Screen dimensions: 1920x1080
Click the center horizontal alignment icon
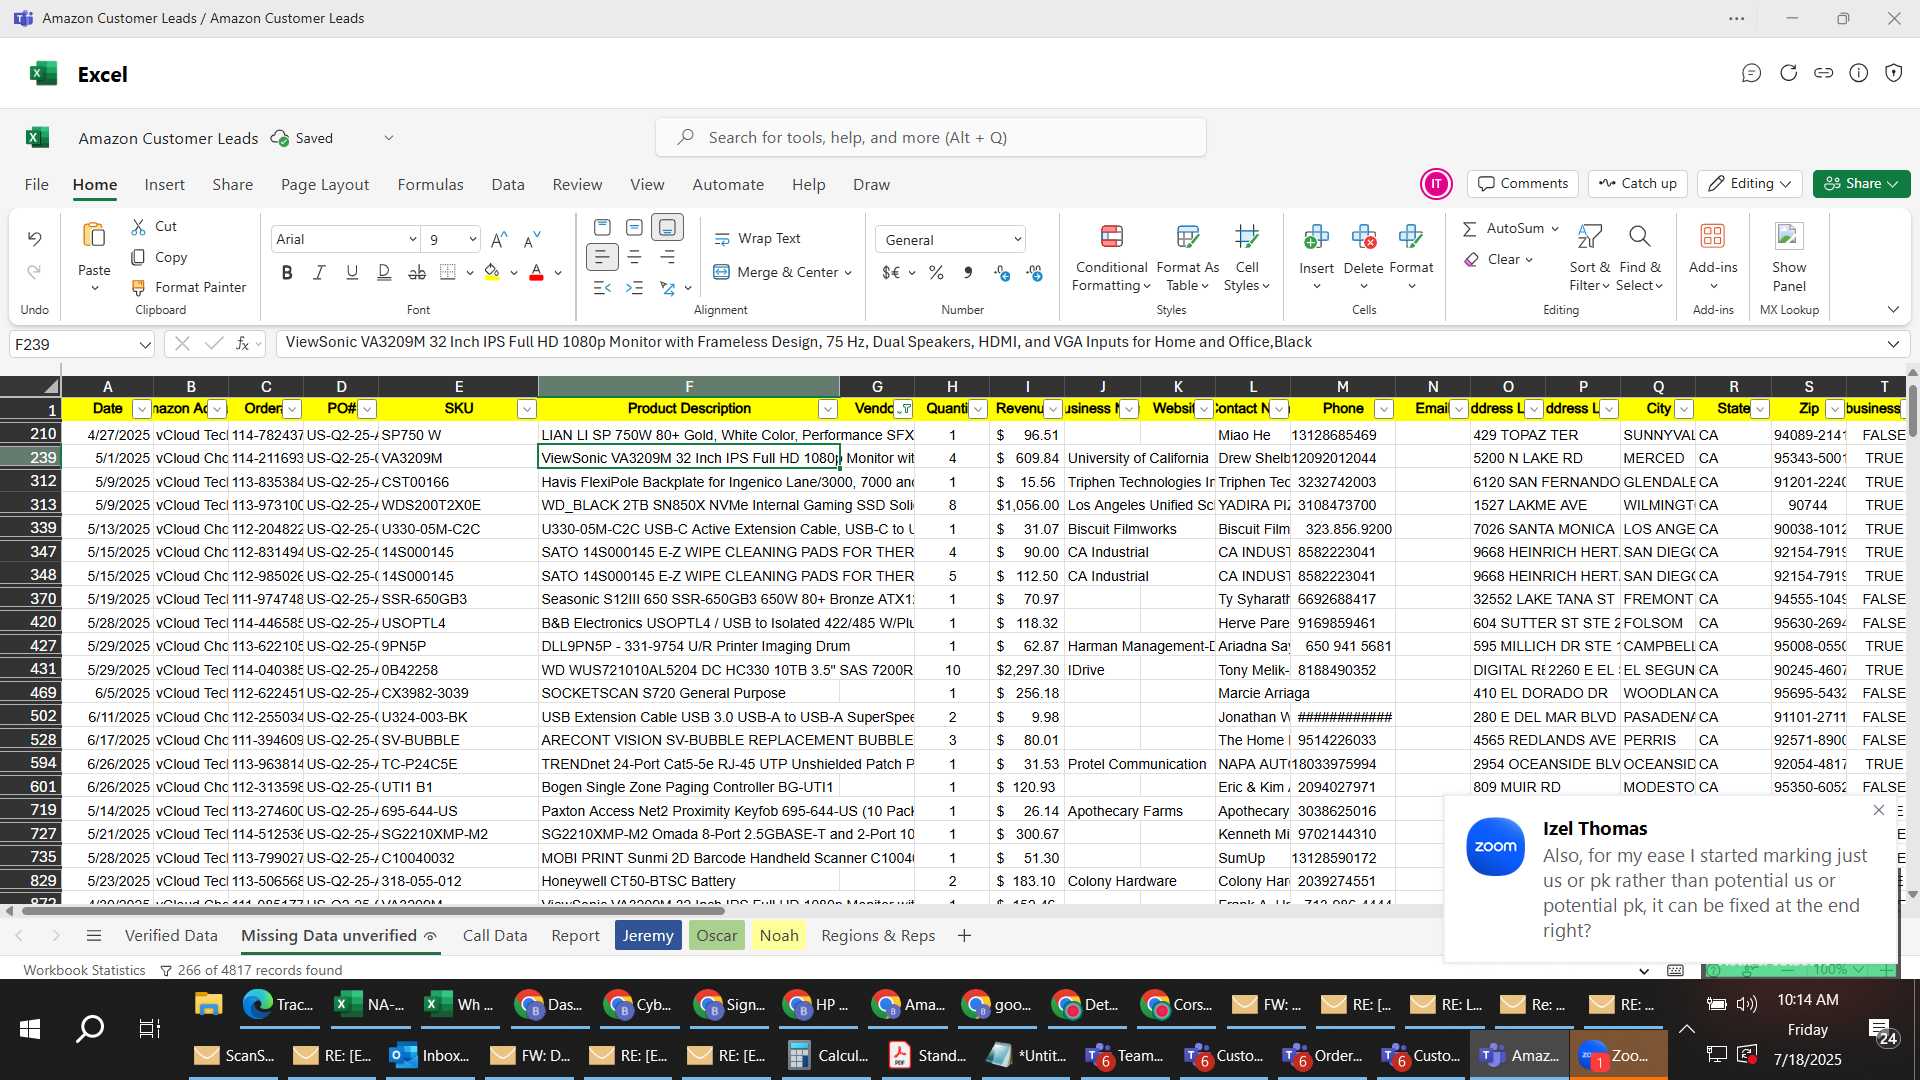[634, 257]
